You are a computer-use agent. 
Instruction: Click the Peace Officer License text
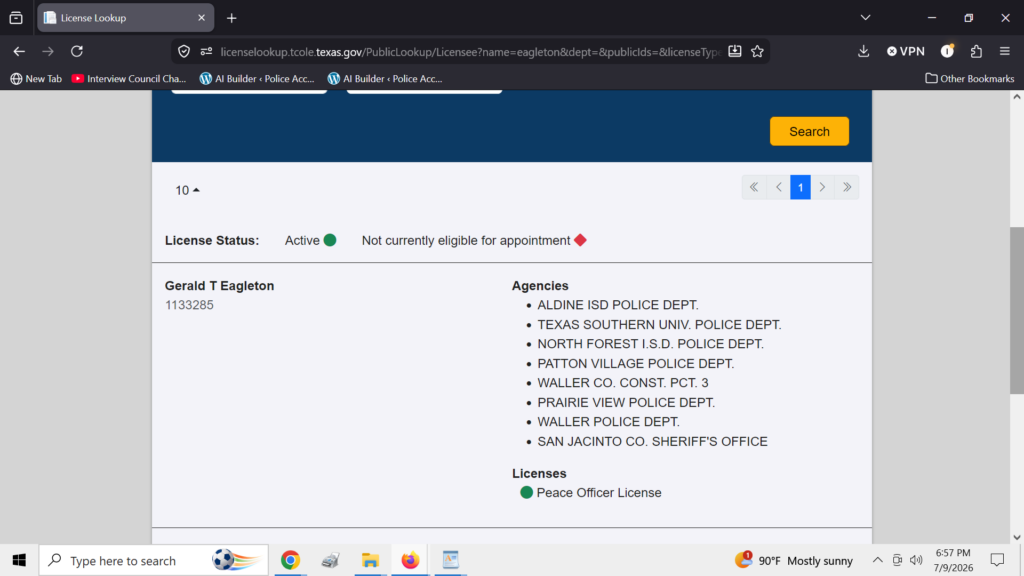point(599,493)
